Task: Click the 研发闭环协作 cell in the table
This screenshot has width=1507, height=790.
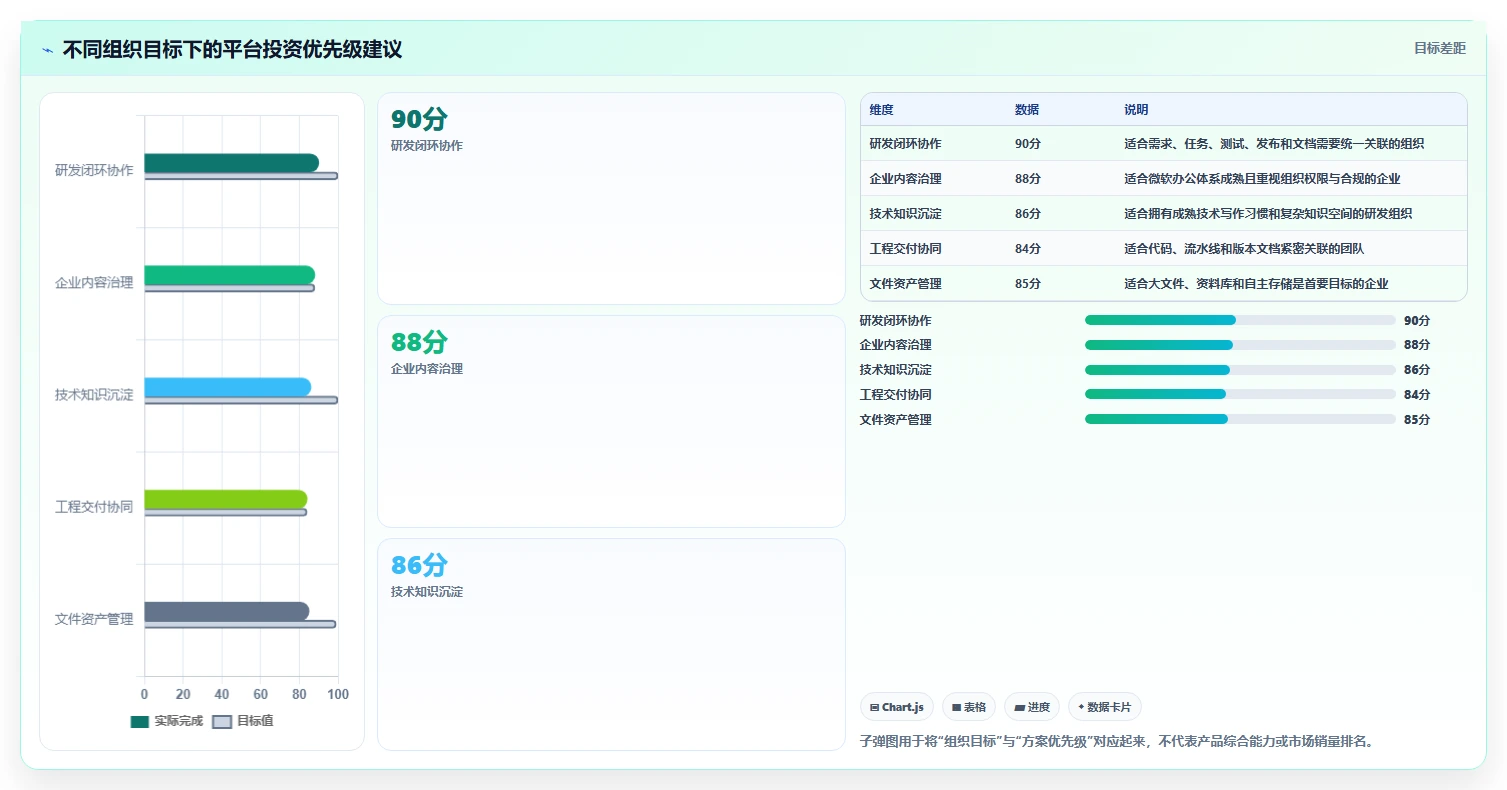Action: point(905,144)
